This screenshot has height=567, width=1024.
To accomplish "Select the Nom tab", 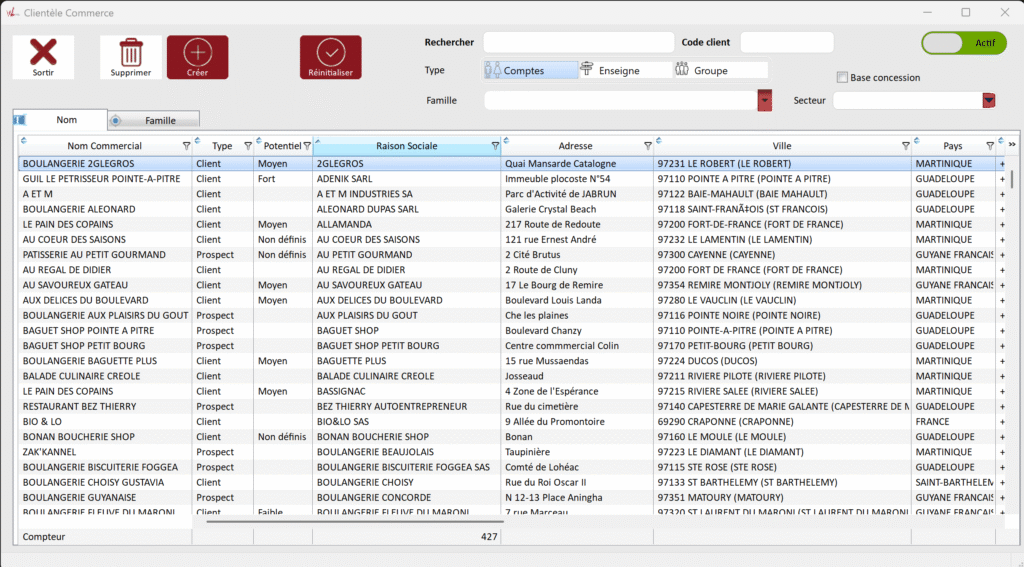I will tap(62, 120).
